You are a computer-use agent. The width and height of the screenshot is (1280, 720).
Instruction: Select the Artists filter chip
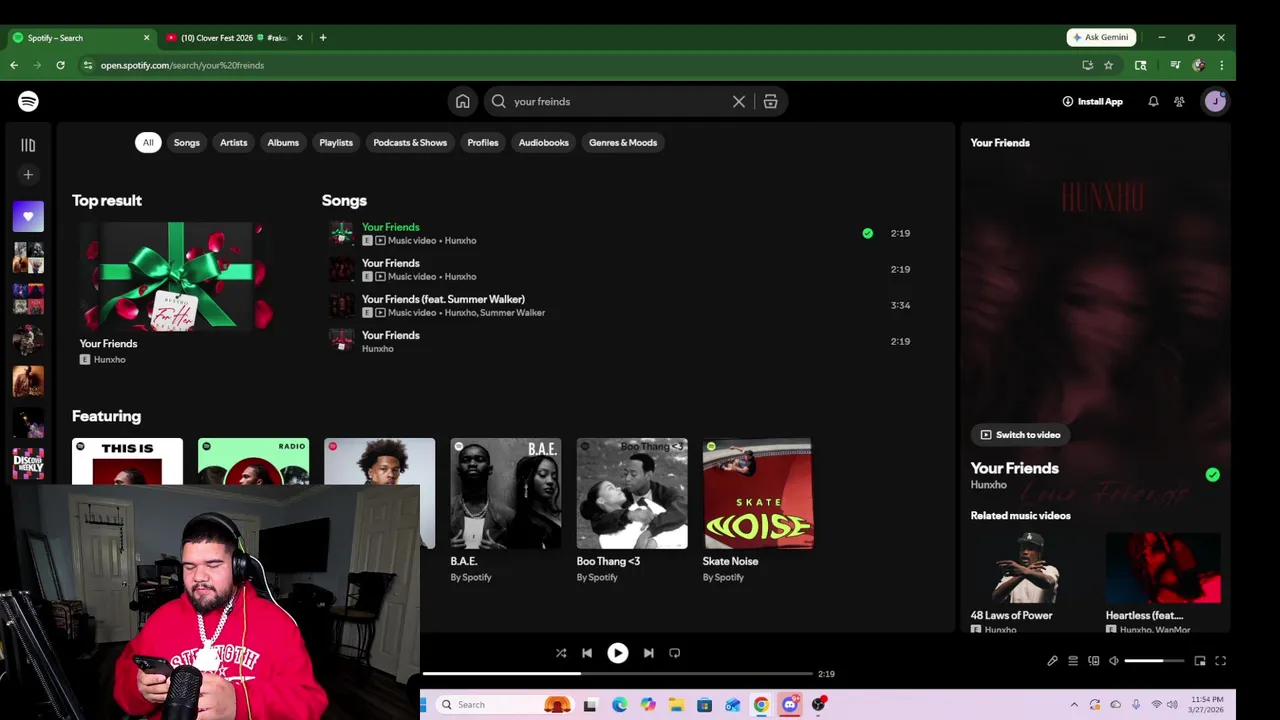[x=233, y=142]
